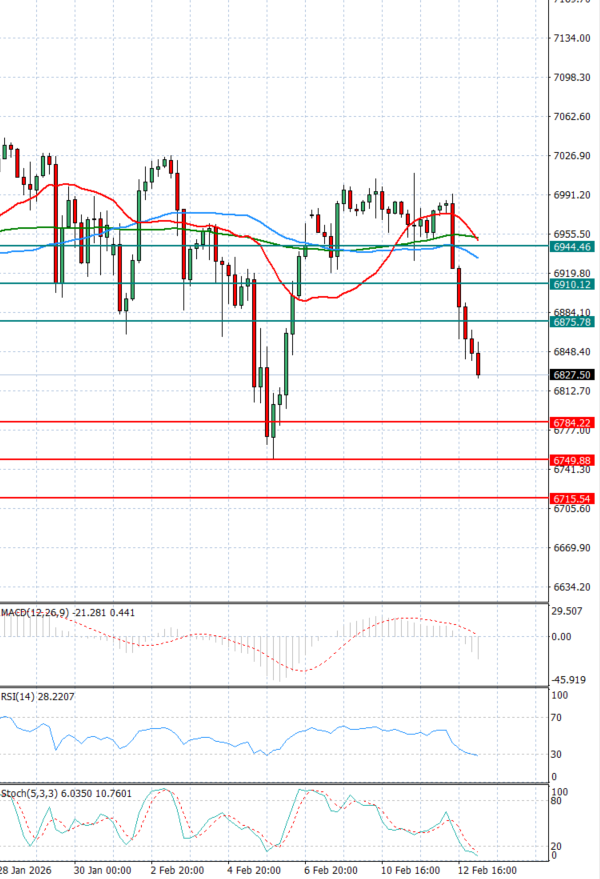Click the 6944.46 resistance level label
This screenshot has width=600, height=879.
tap(572, 246)
